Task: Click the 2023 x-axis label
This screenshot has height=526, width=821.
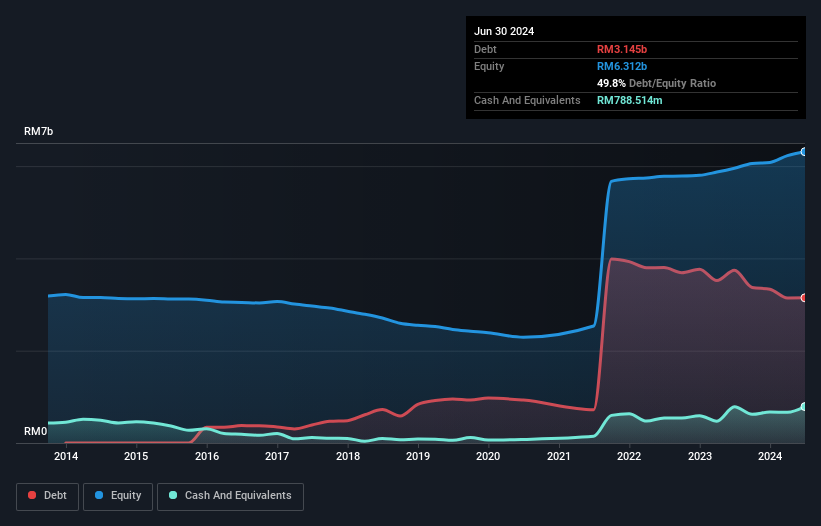Action: (700, 456)
